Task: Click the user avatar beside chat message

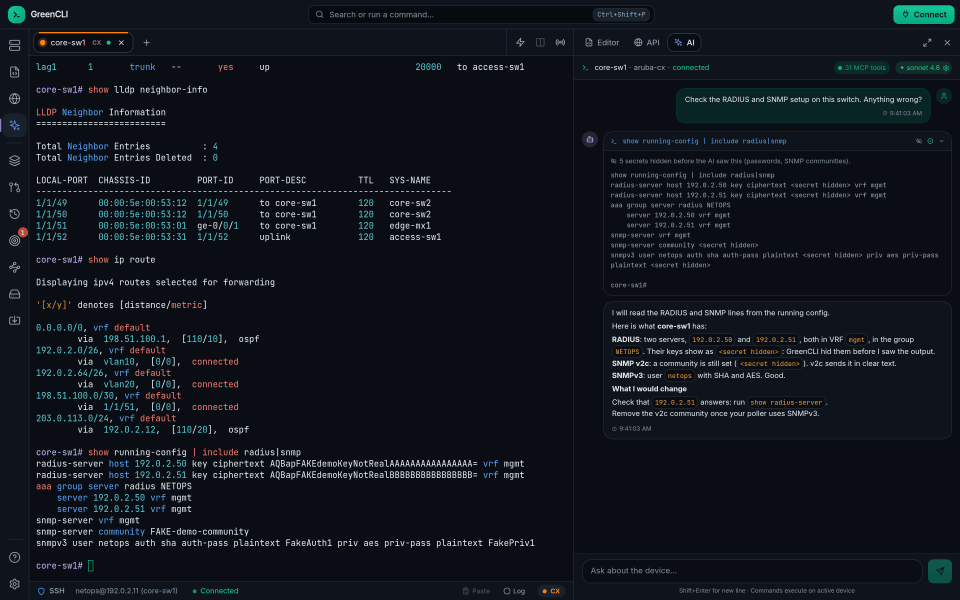Action: coord(943,96)
